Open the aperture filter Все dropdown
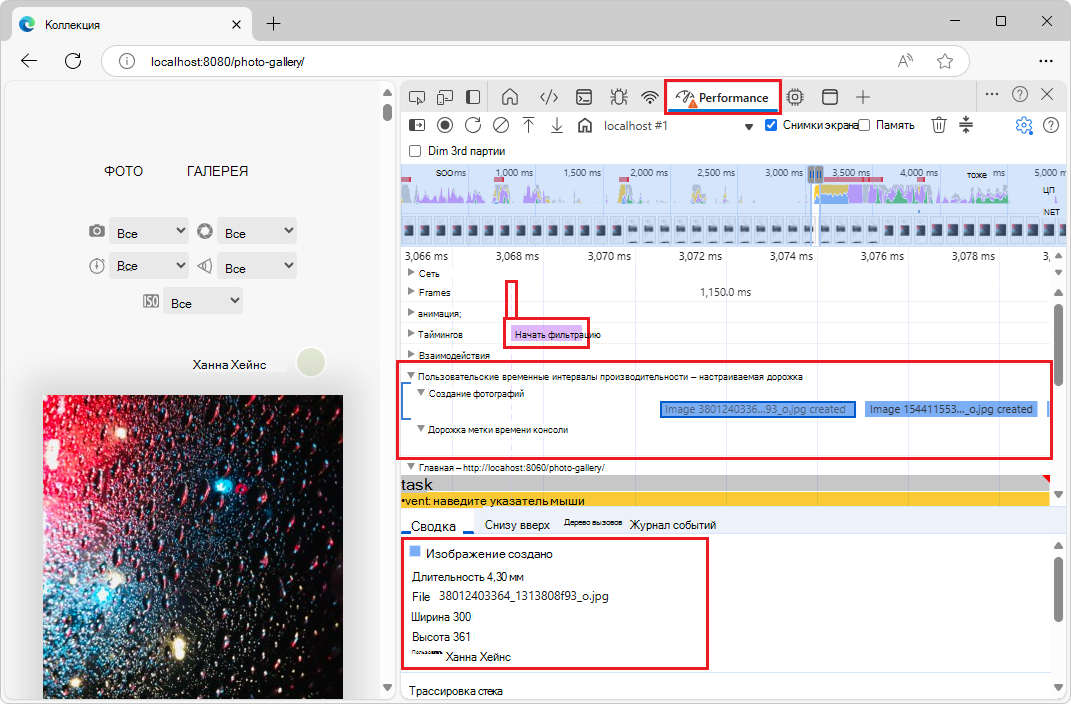1071x704 pixels. coord(257,231)
